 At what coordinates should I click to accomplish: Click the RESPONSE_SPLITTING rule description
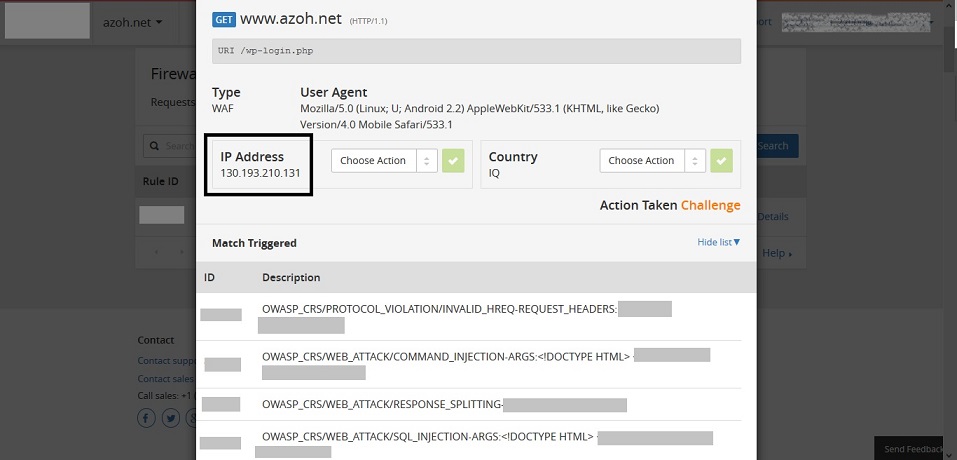(382, 404)
